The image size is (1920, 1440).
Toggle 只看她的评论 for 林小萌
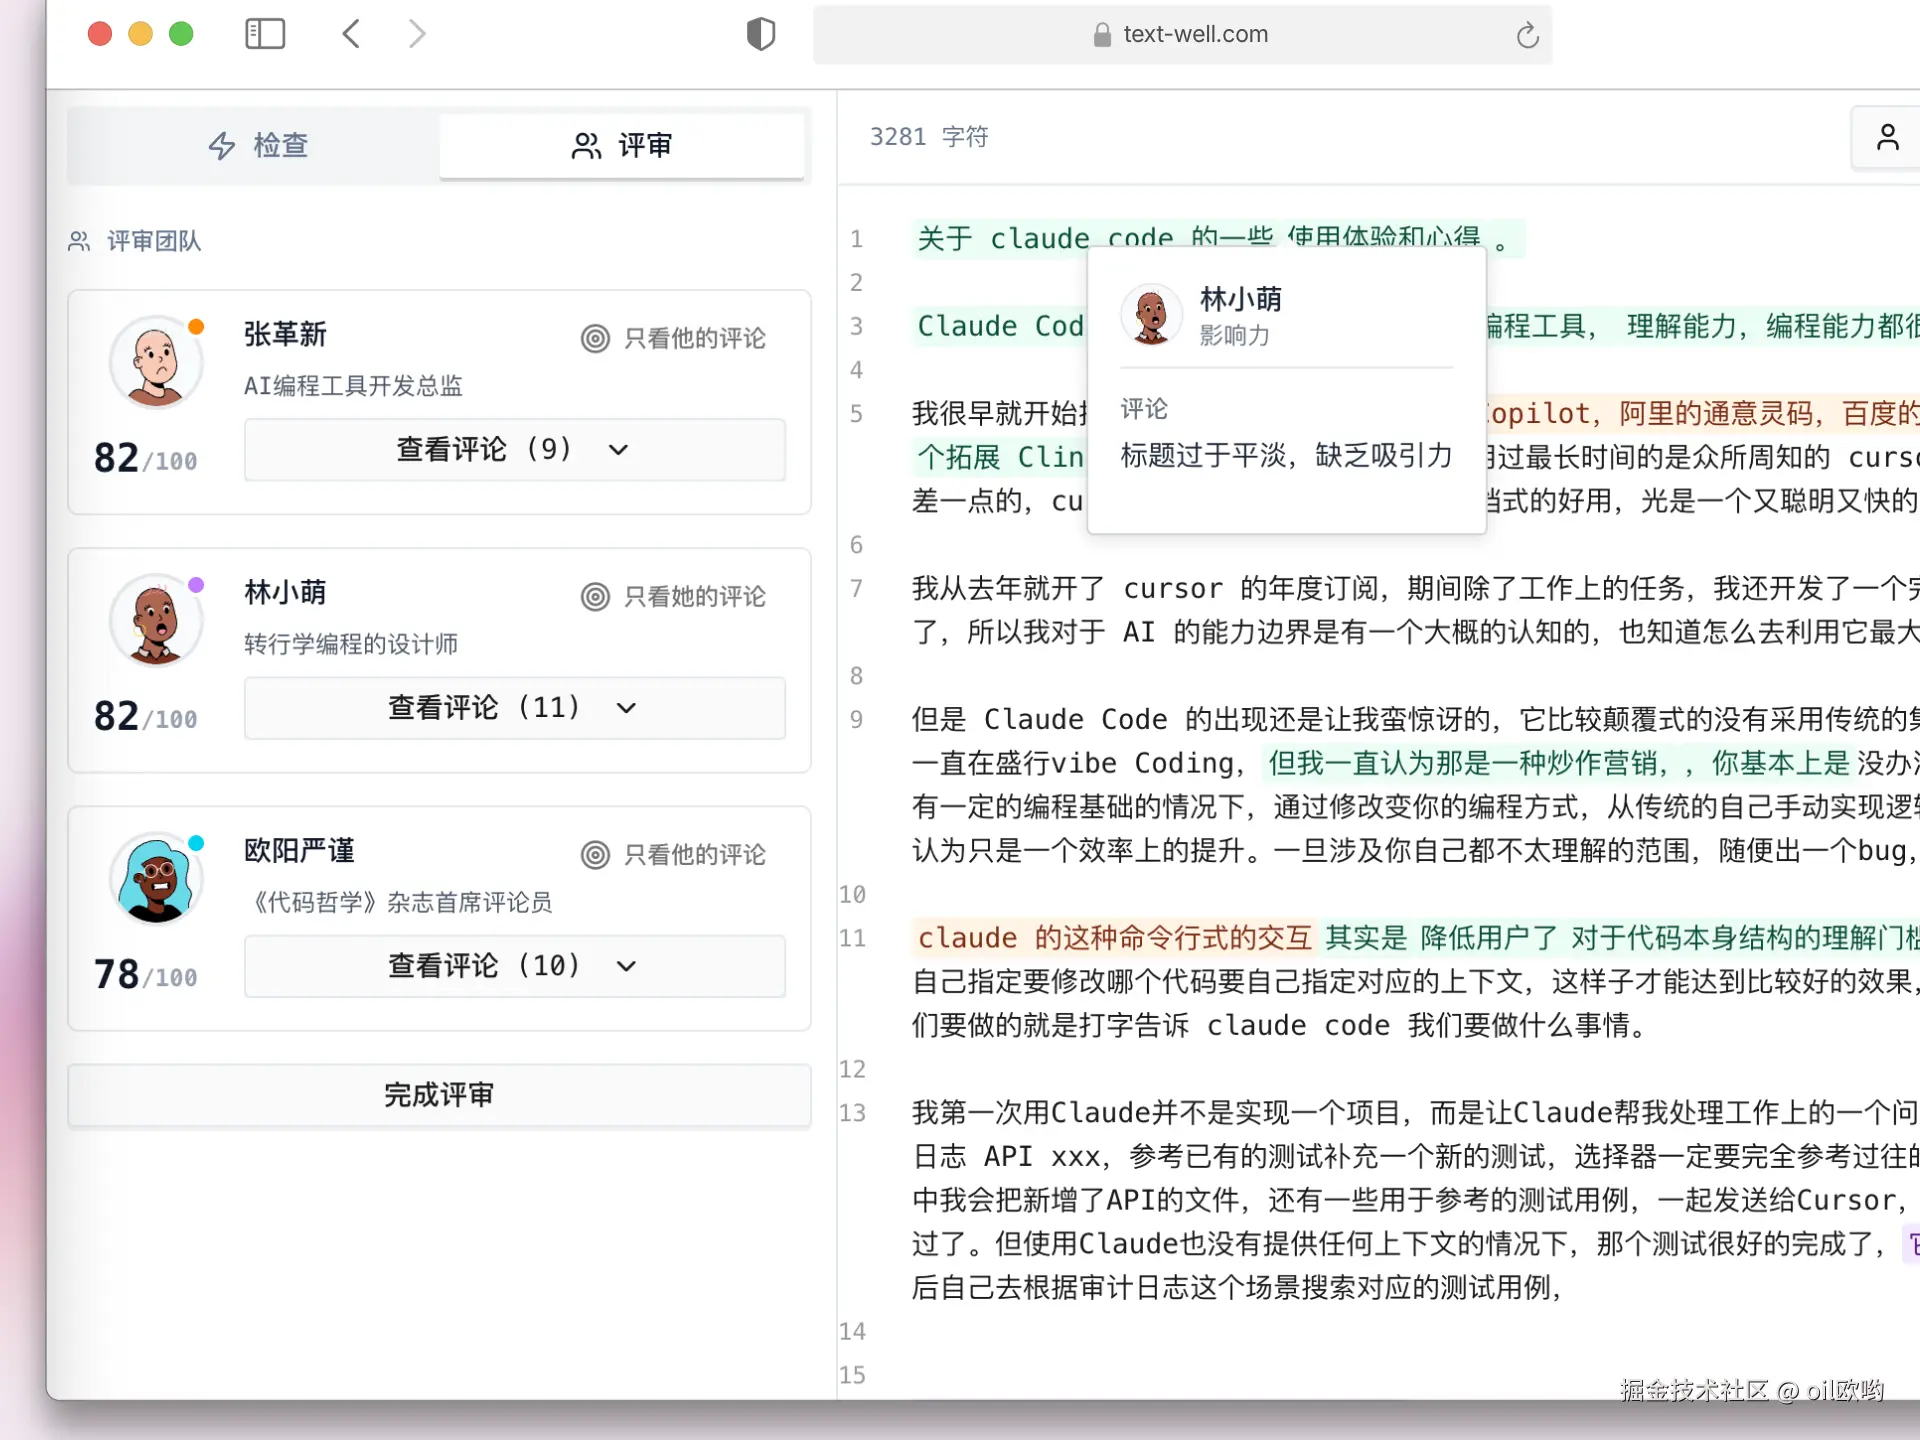point(674,597)
